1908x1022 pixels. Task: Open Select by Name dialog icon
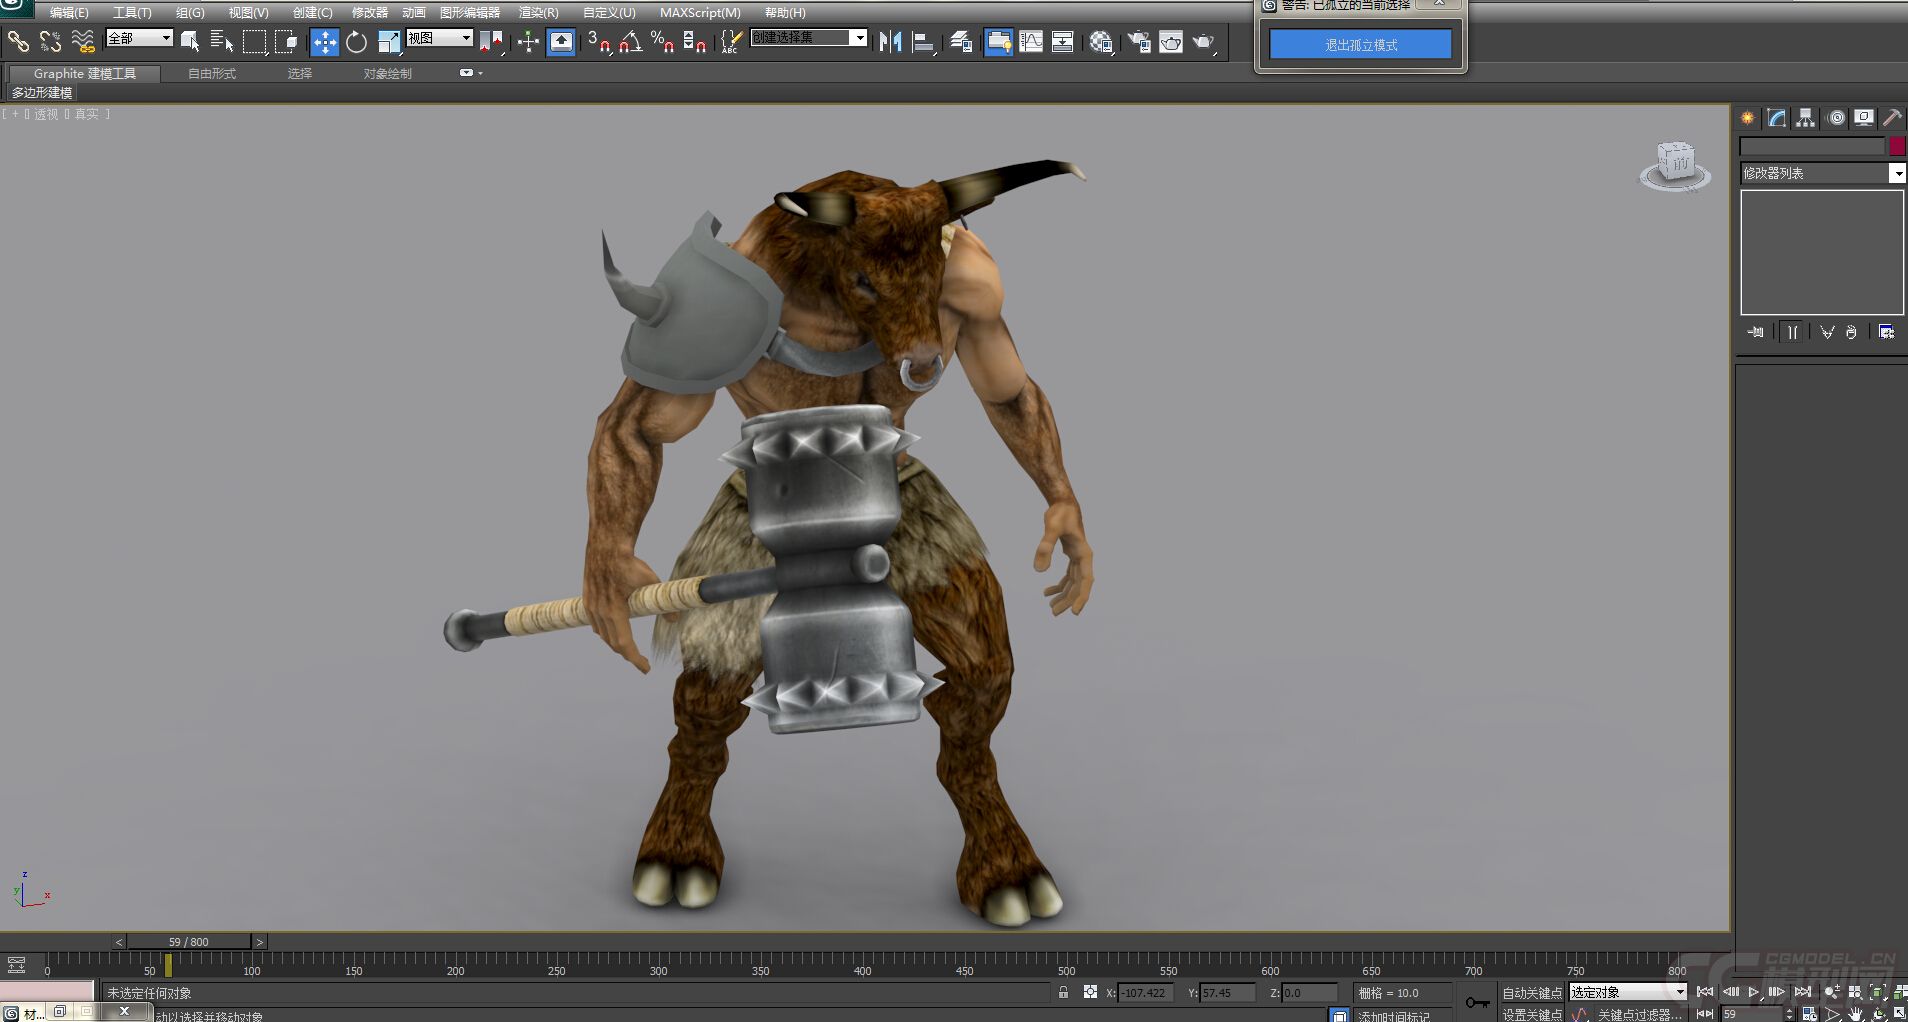click(222, 41)
